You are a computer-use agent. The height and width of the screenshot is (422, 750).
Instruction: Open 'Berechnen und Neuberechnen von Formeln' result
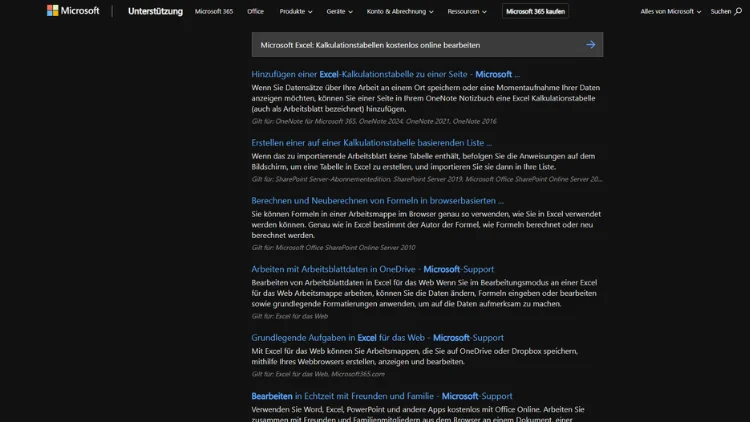click(x=377, y=200)
